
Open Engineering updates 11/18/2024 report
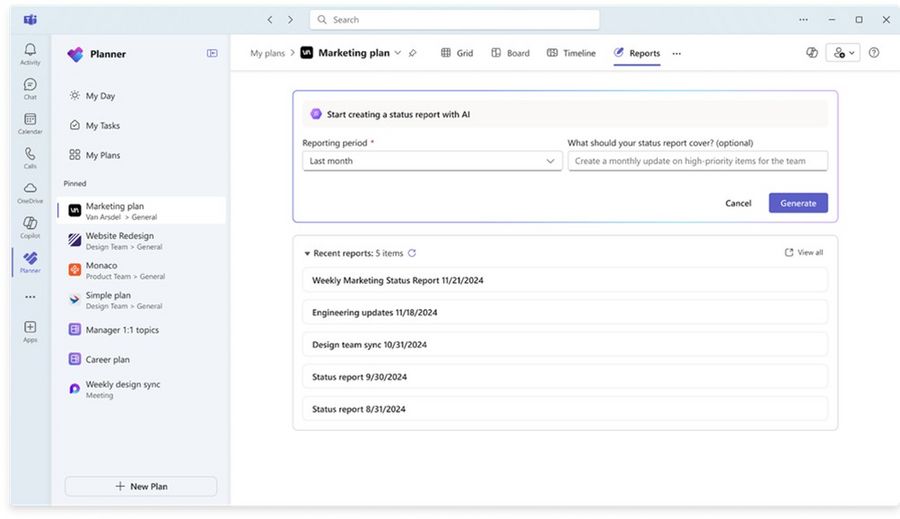click(x=565, y=312)
